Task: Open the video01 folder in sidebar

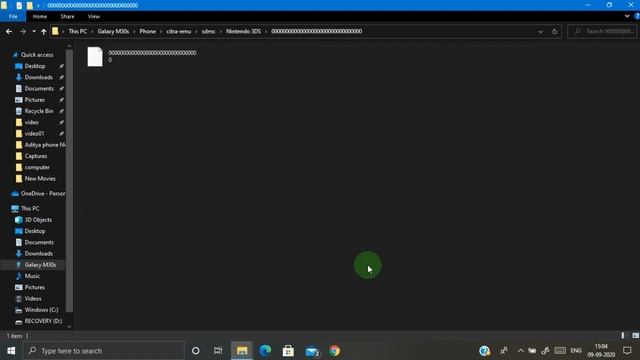Action: (34, 133)
